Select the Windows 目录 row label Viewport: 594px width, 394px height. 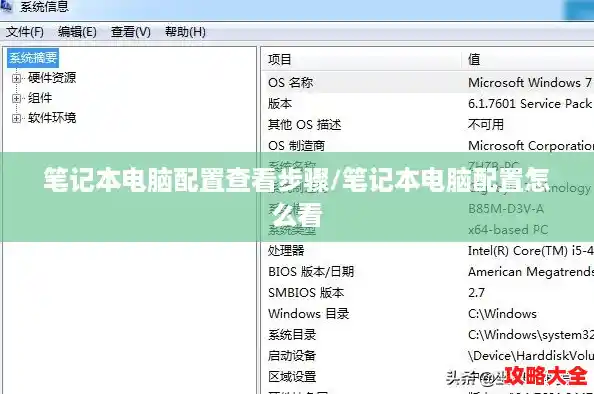(309, 314)
